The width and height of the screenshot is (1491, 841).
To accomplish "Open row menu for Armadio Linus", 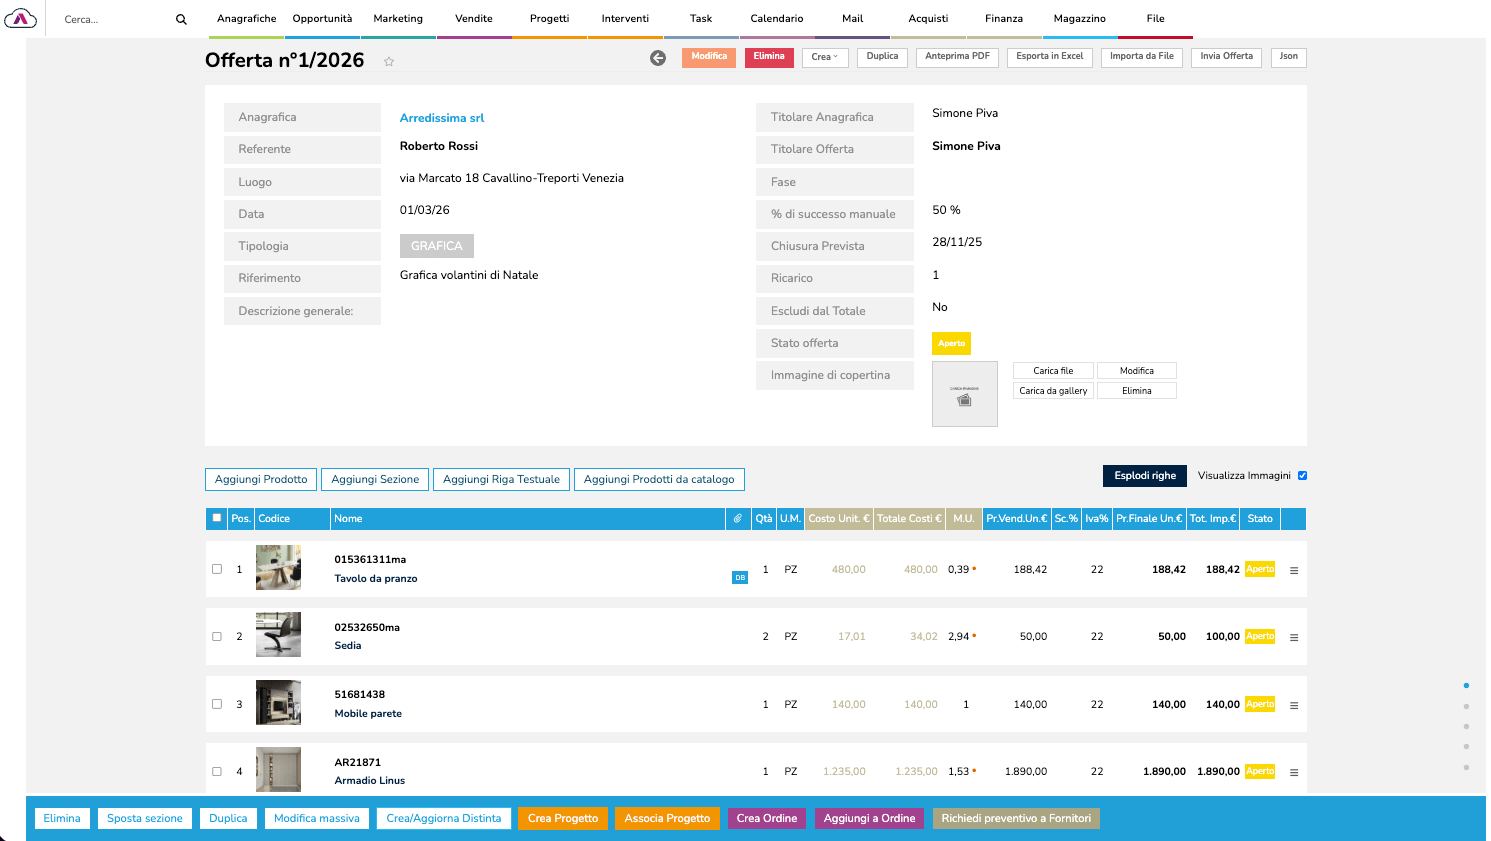I will (1294, 772).
